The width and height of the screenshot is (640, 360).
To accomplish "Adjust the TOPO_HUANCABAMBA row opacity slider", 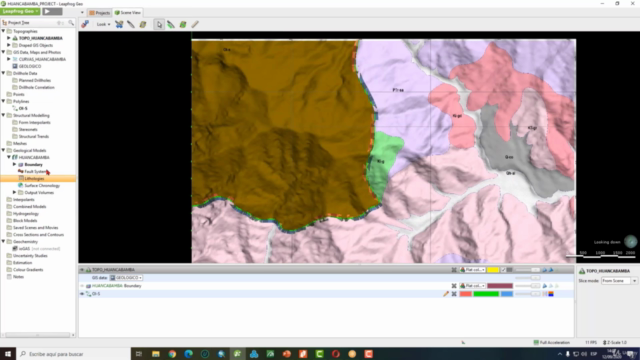I will [527, 270].
